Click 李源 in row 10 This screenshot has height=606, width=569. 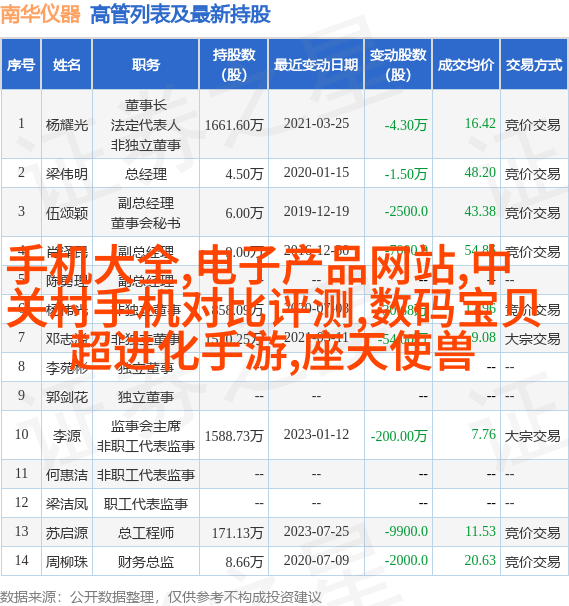tap(67, 436)
